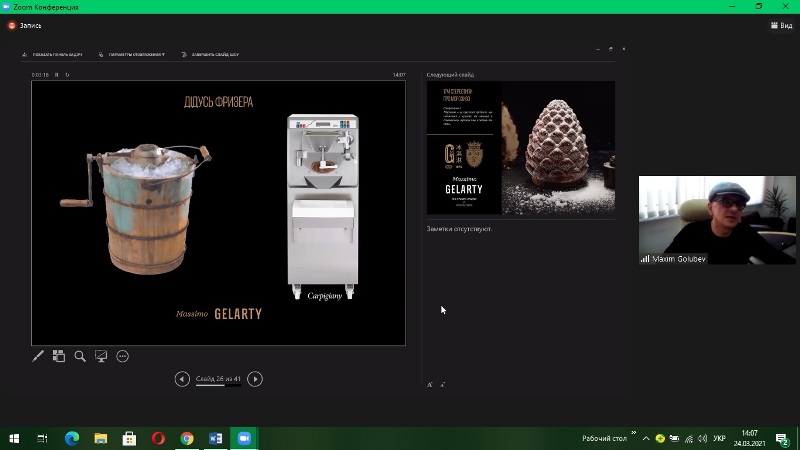Click the recording indicator in Zoom
Screen dimensions: 800x450
pyautogui.click(x=24, y=26)
